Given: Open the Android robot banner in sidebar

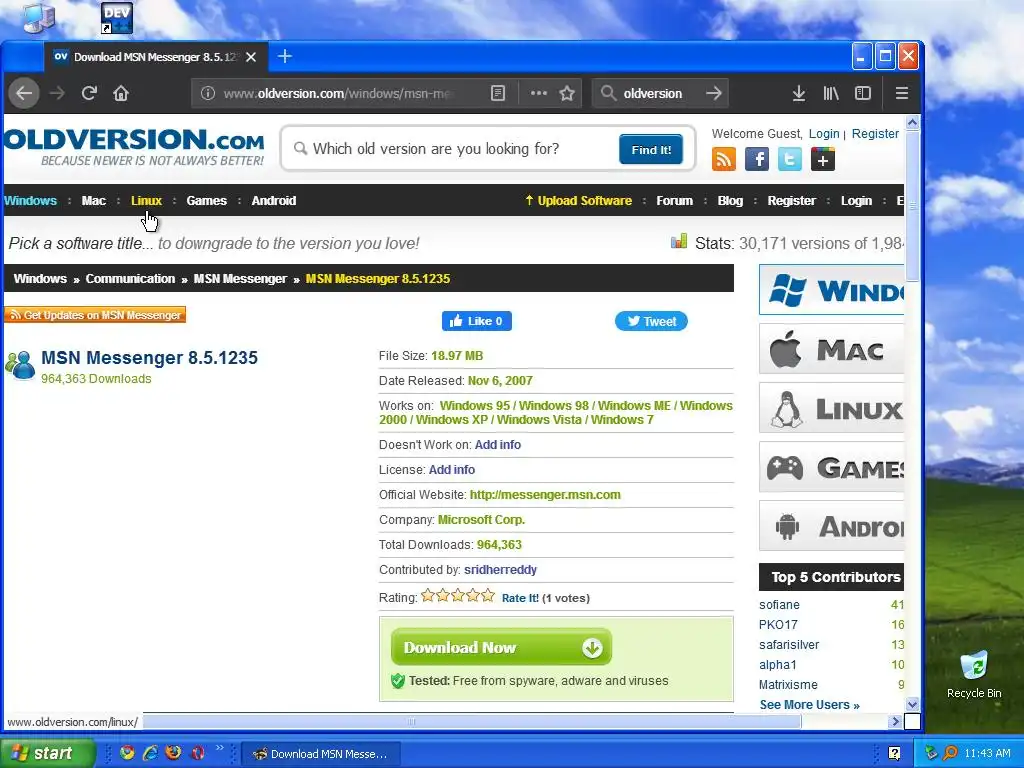Looking at the screenshot, I should point(831,526).
